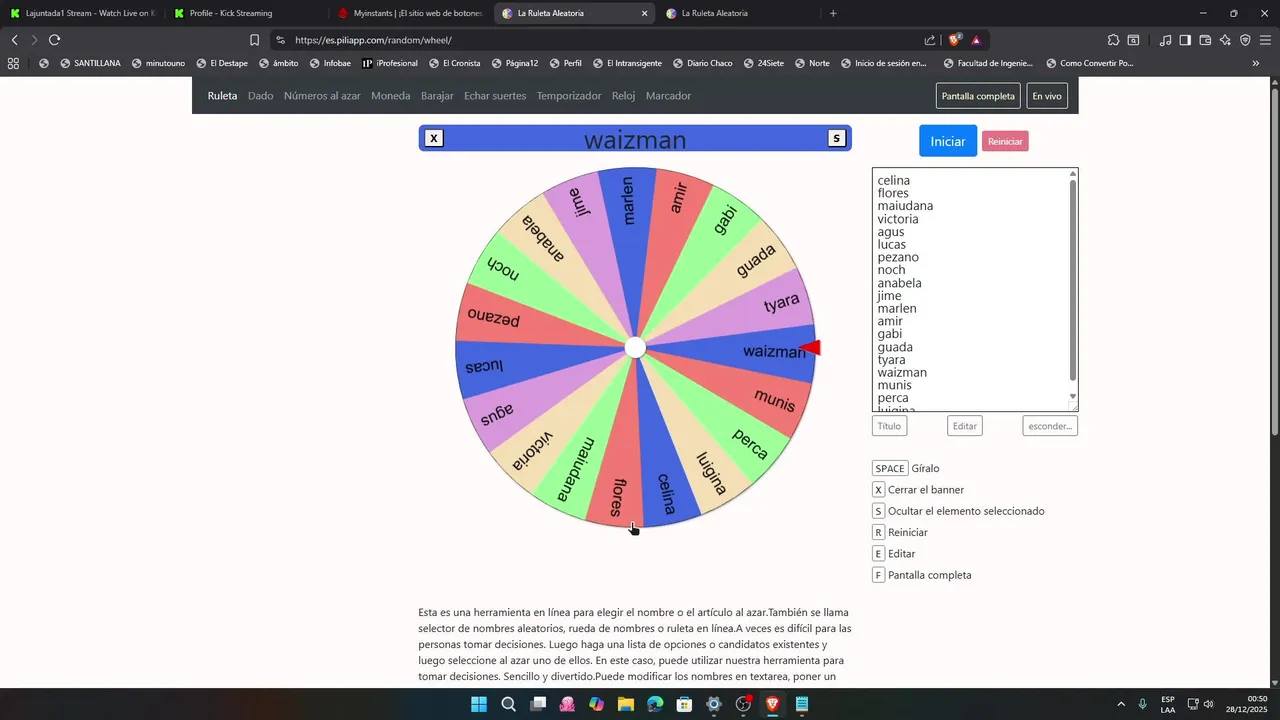Screen dimensions: 1280x720
Task: Switch to the second La Ruleta Aleatoria tab
Action: 737,13
